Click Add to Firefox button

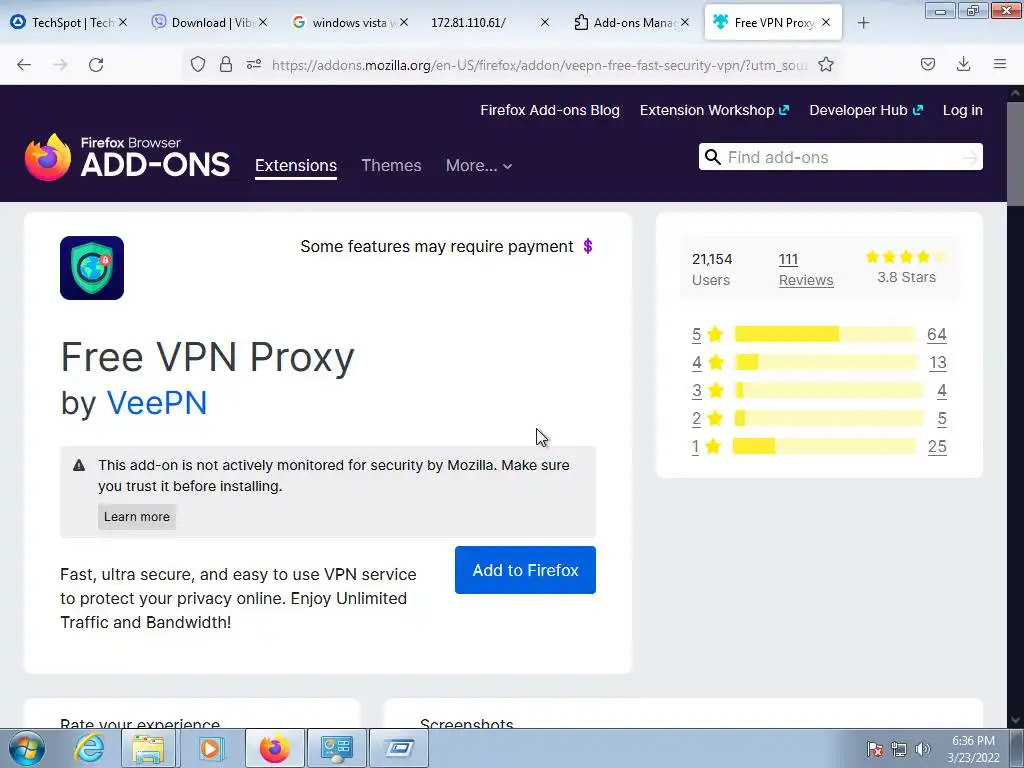525,570
